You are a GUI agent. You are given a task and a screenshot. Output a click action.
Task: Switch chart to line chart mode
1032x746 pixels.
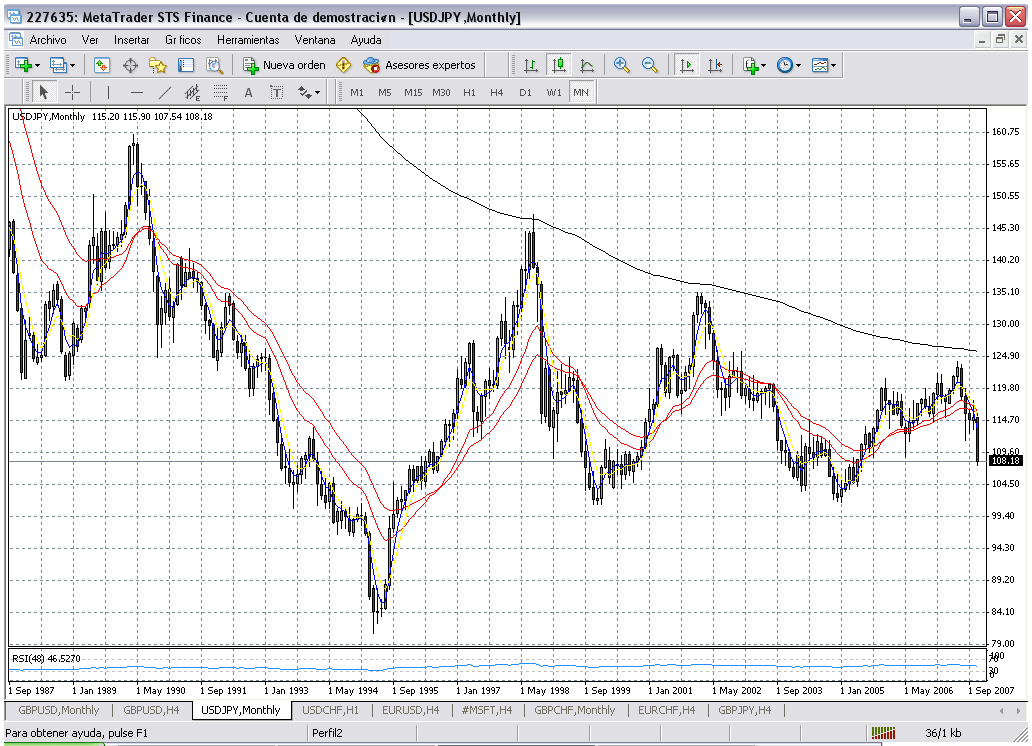587,65
